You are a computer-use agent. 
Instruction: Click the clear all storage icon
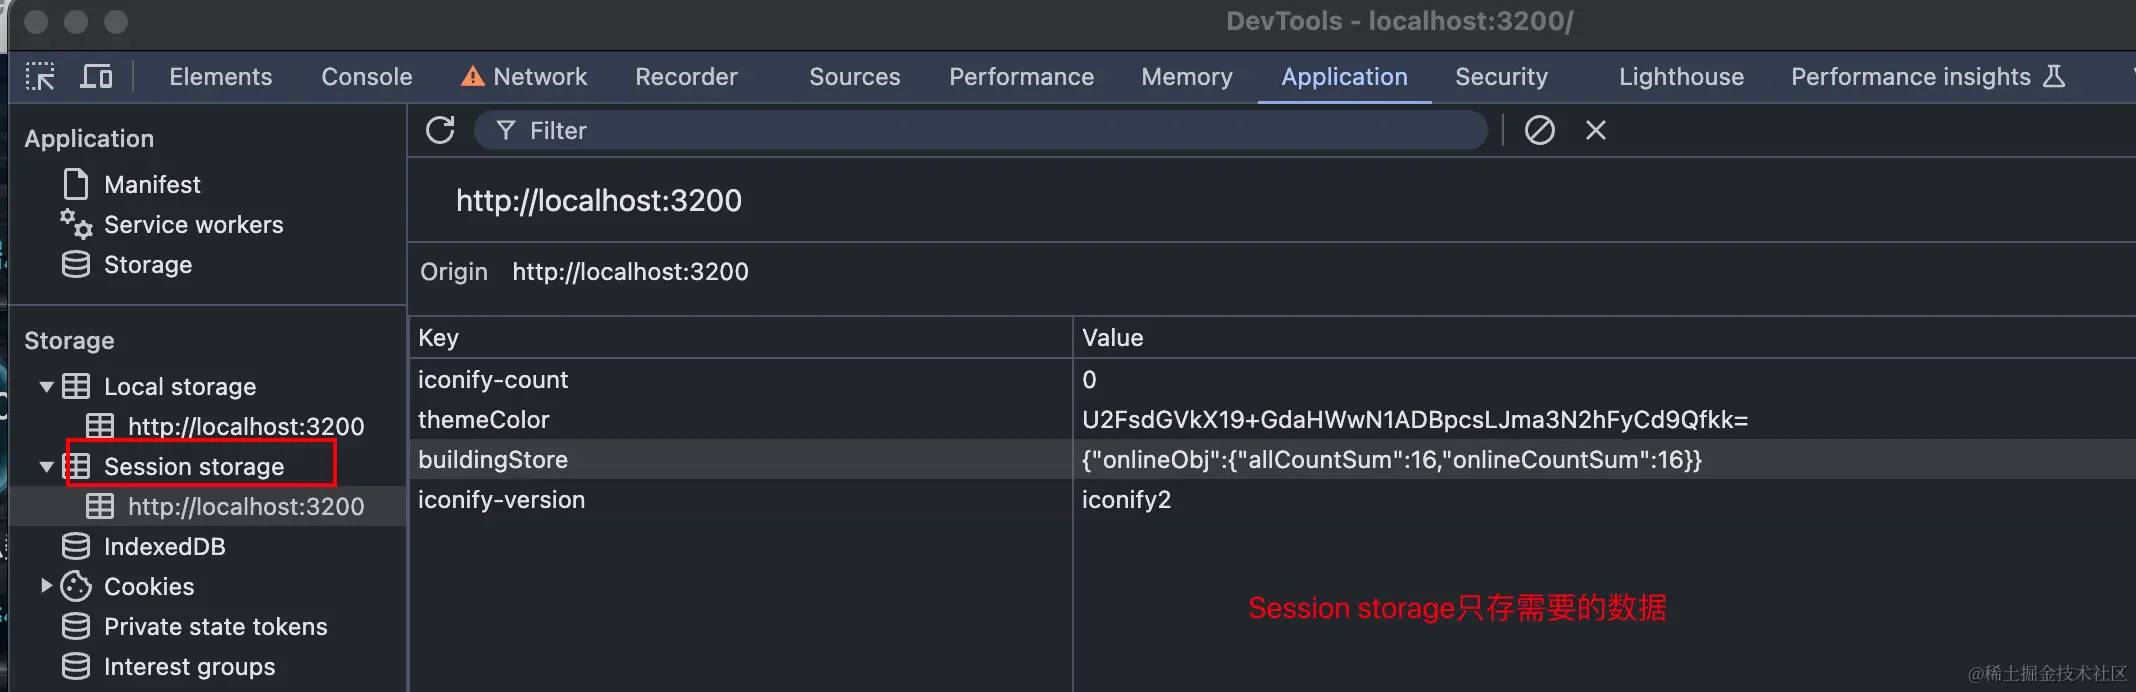click(x=1539, y=130)
